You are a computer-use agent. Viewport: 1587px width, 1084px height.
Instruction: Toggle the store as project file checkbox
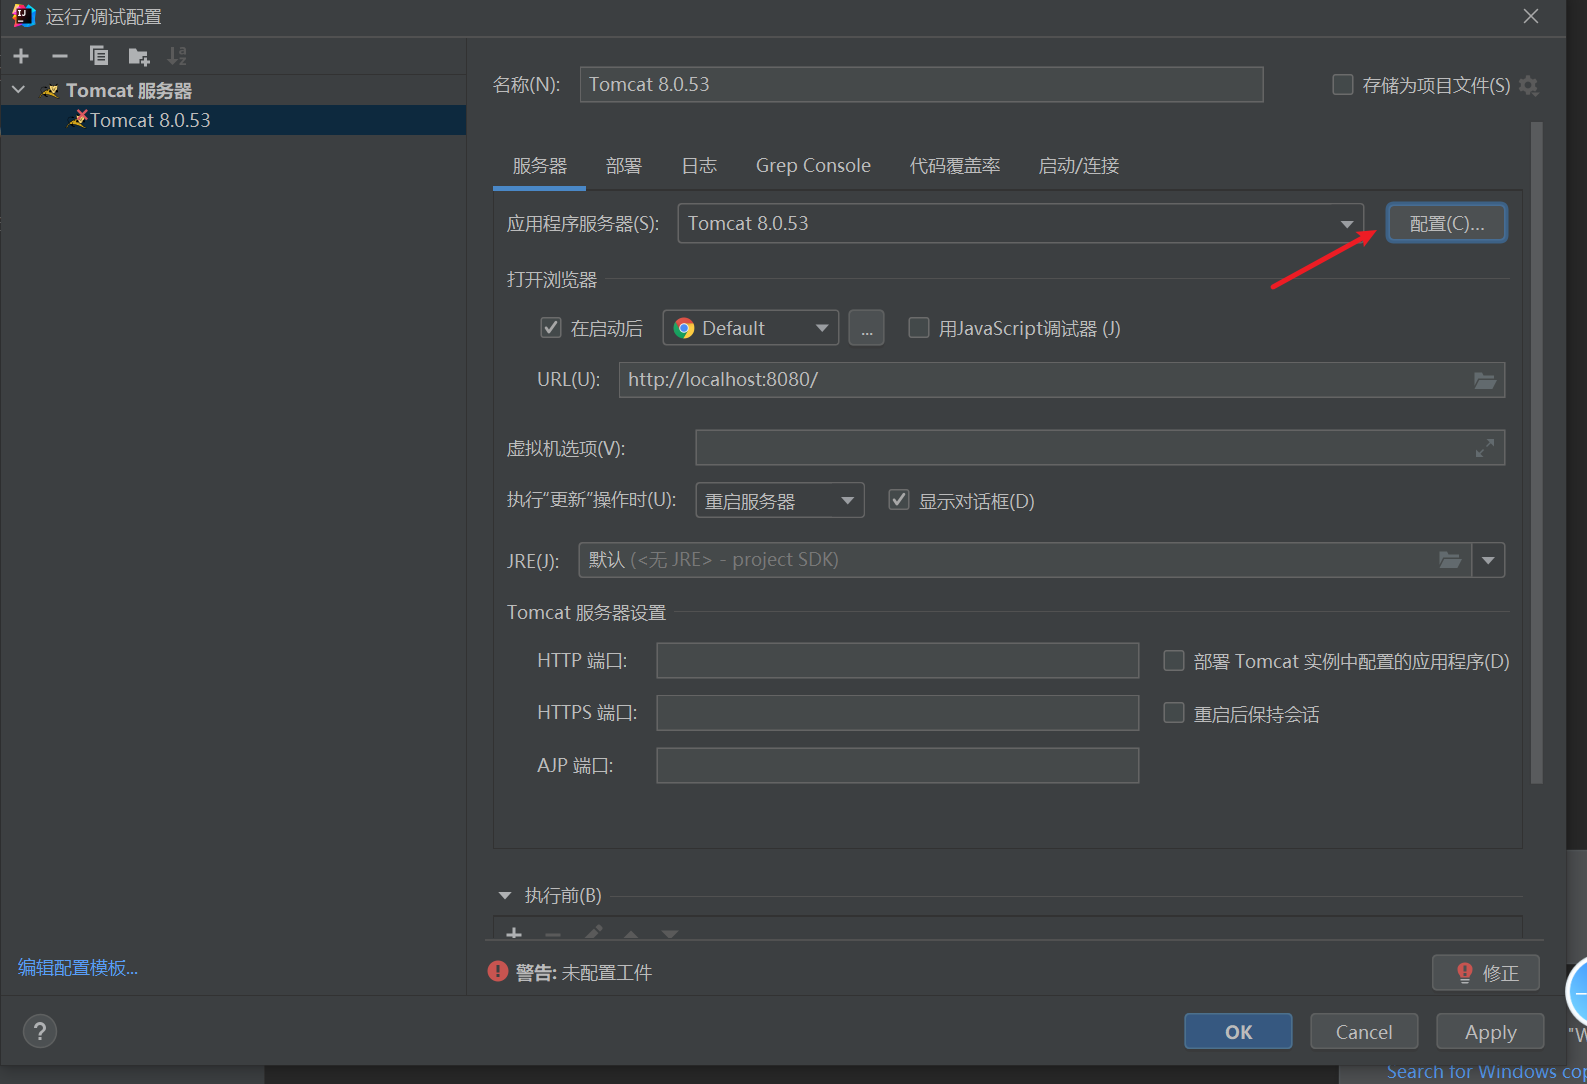1342,85
